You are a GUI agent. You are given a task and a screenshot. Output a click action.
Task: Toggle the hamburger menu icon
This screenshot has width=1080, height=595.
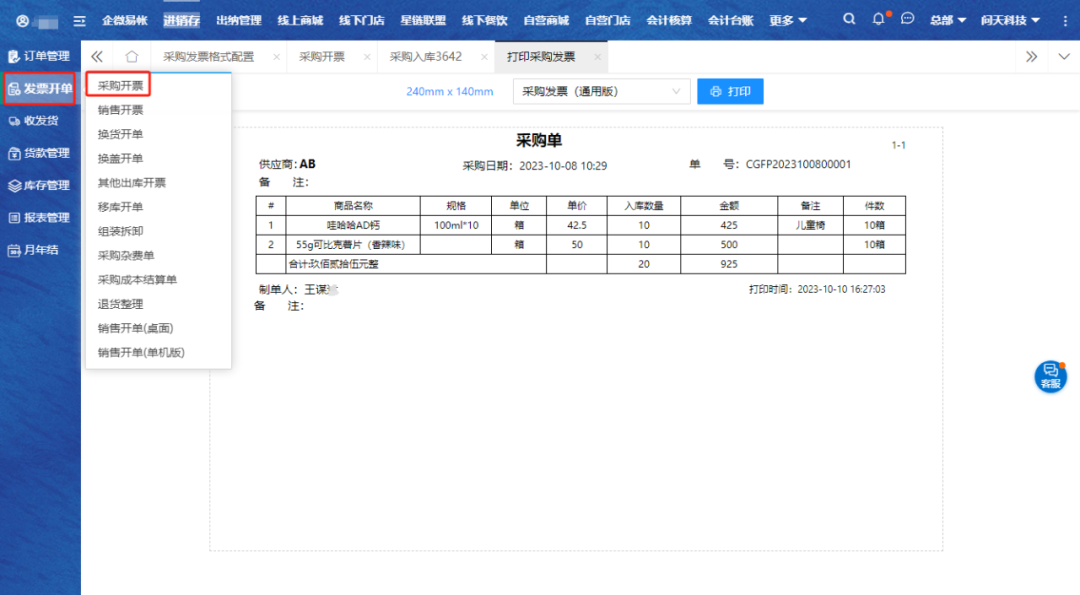[x=80, y=20]
